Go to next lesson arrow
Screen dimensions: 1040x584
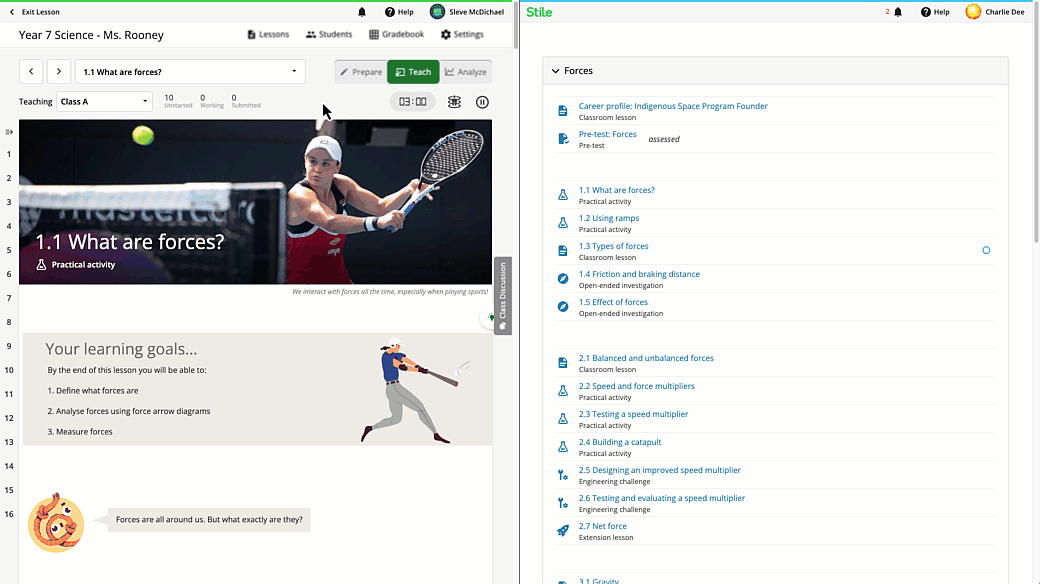58,72
